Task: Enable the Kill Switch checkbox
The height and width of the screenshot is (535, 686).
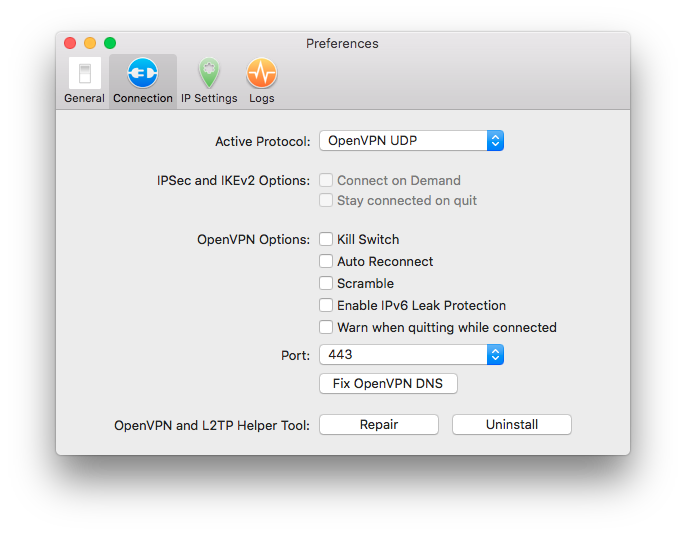Action: pos(326,239)
